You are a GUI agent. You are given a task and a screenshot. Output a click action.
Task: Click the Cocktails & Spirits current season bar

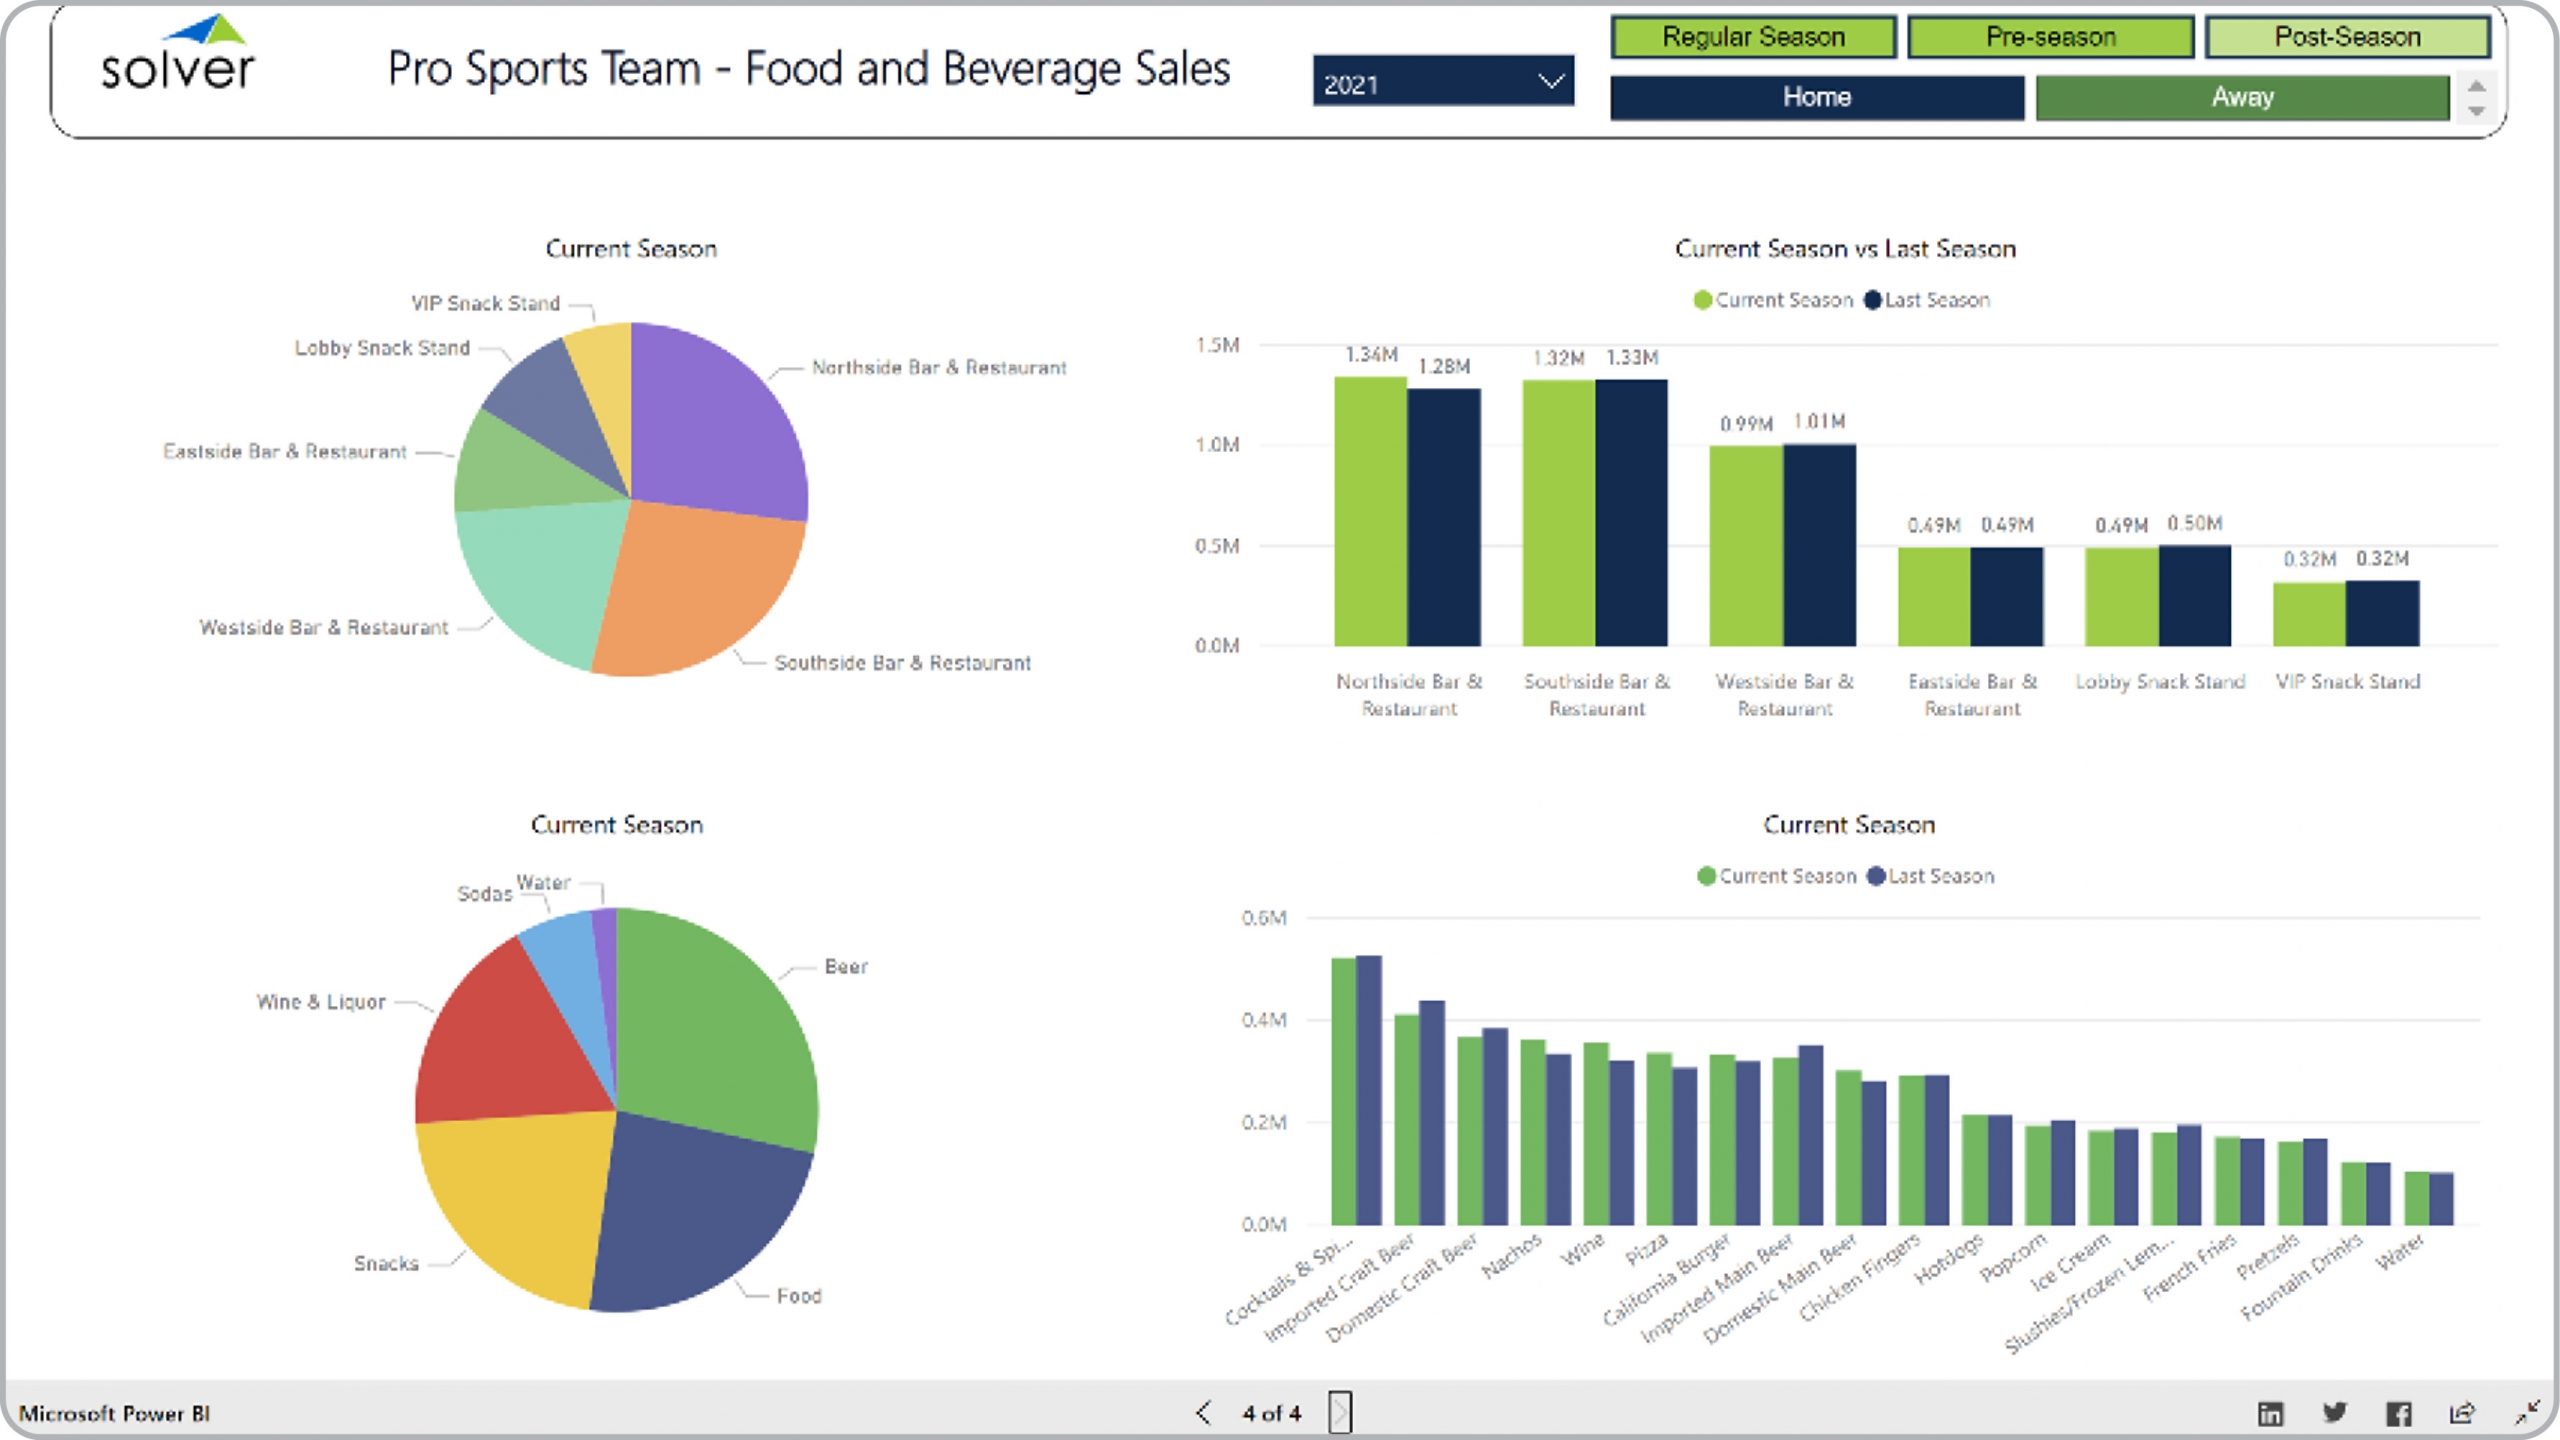coord(1343,1090)
